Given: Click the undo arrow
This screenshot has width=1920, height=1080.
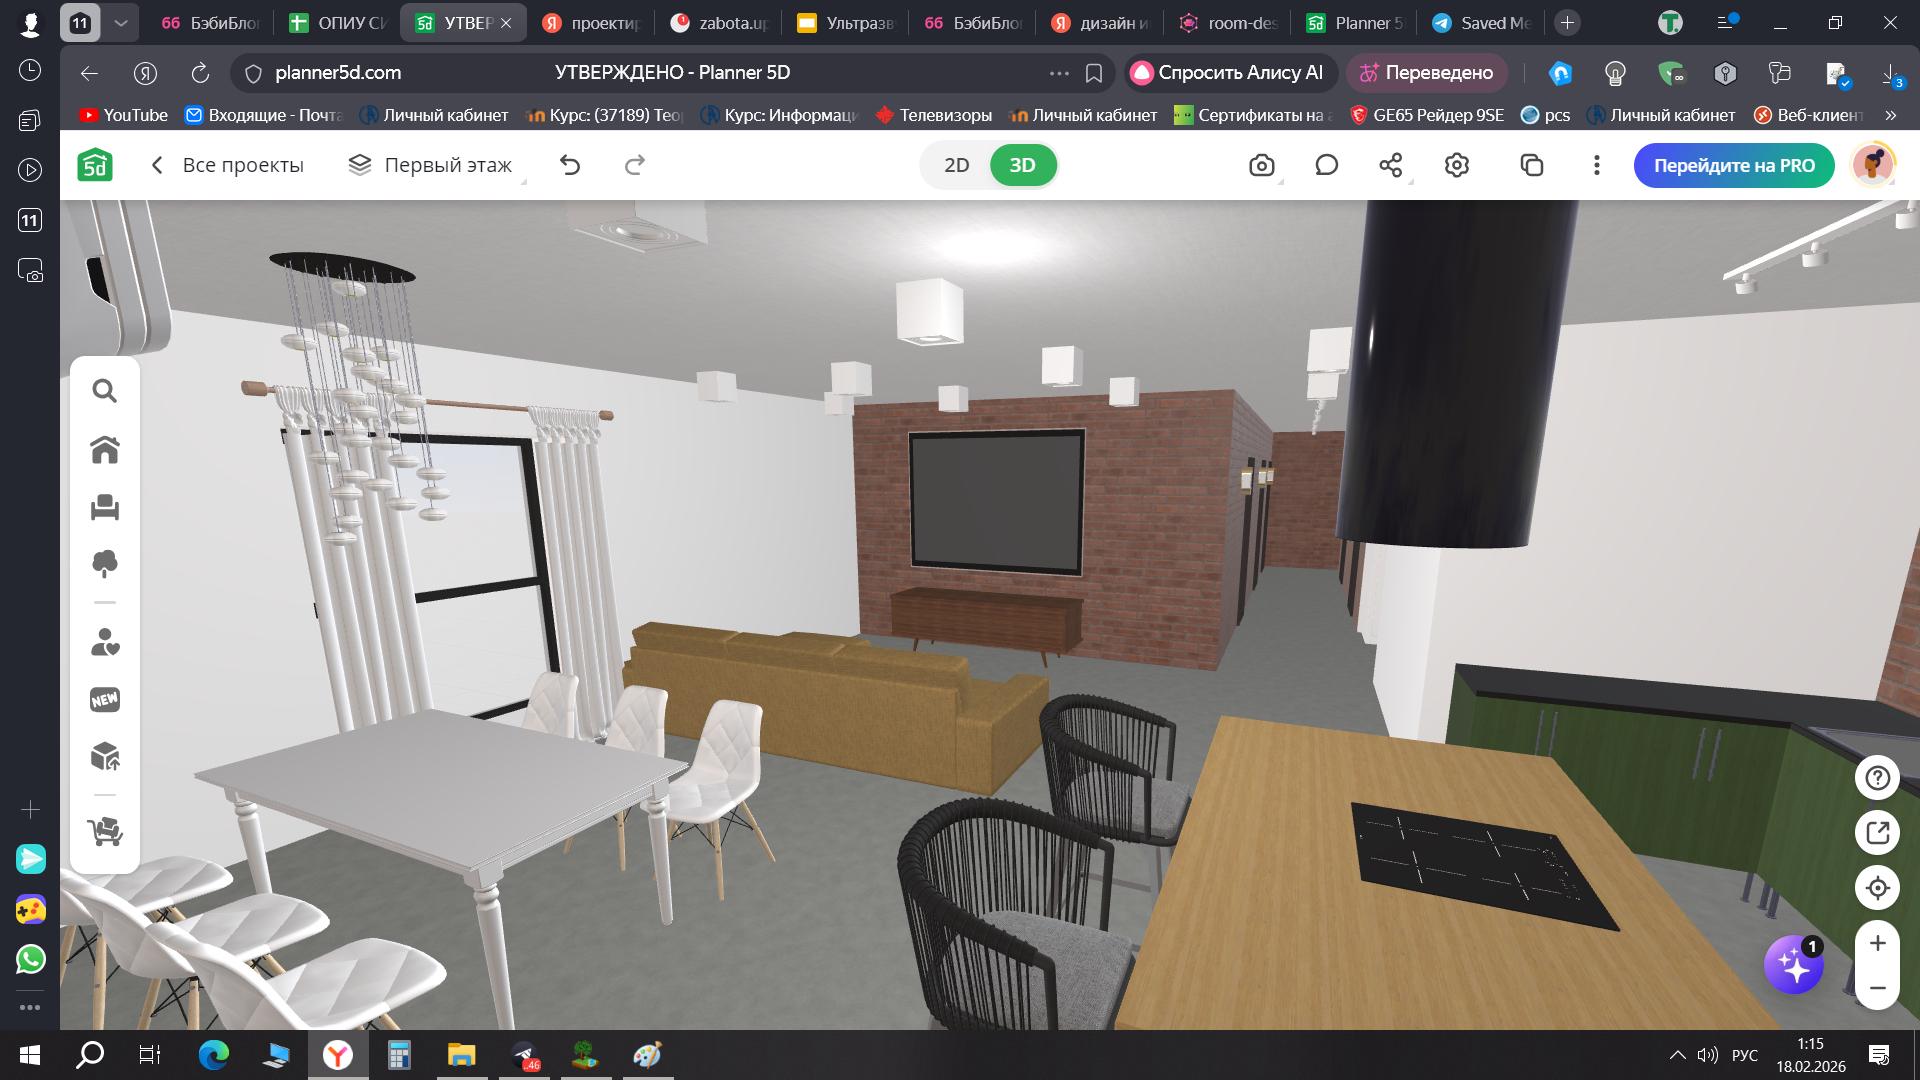Looking at the screenshot, I should (x=570, y=166).
